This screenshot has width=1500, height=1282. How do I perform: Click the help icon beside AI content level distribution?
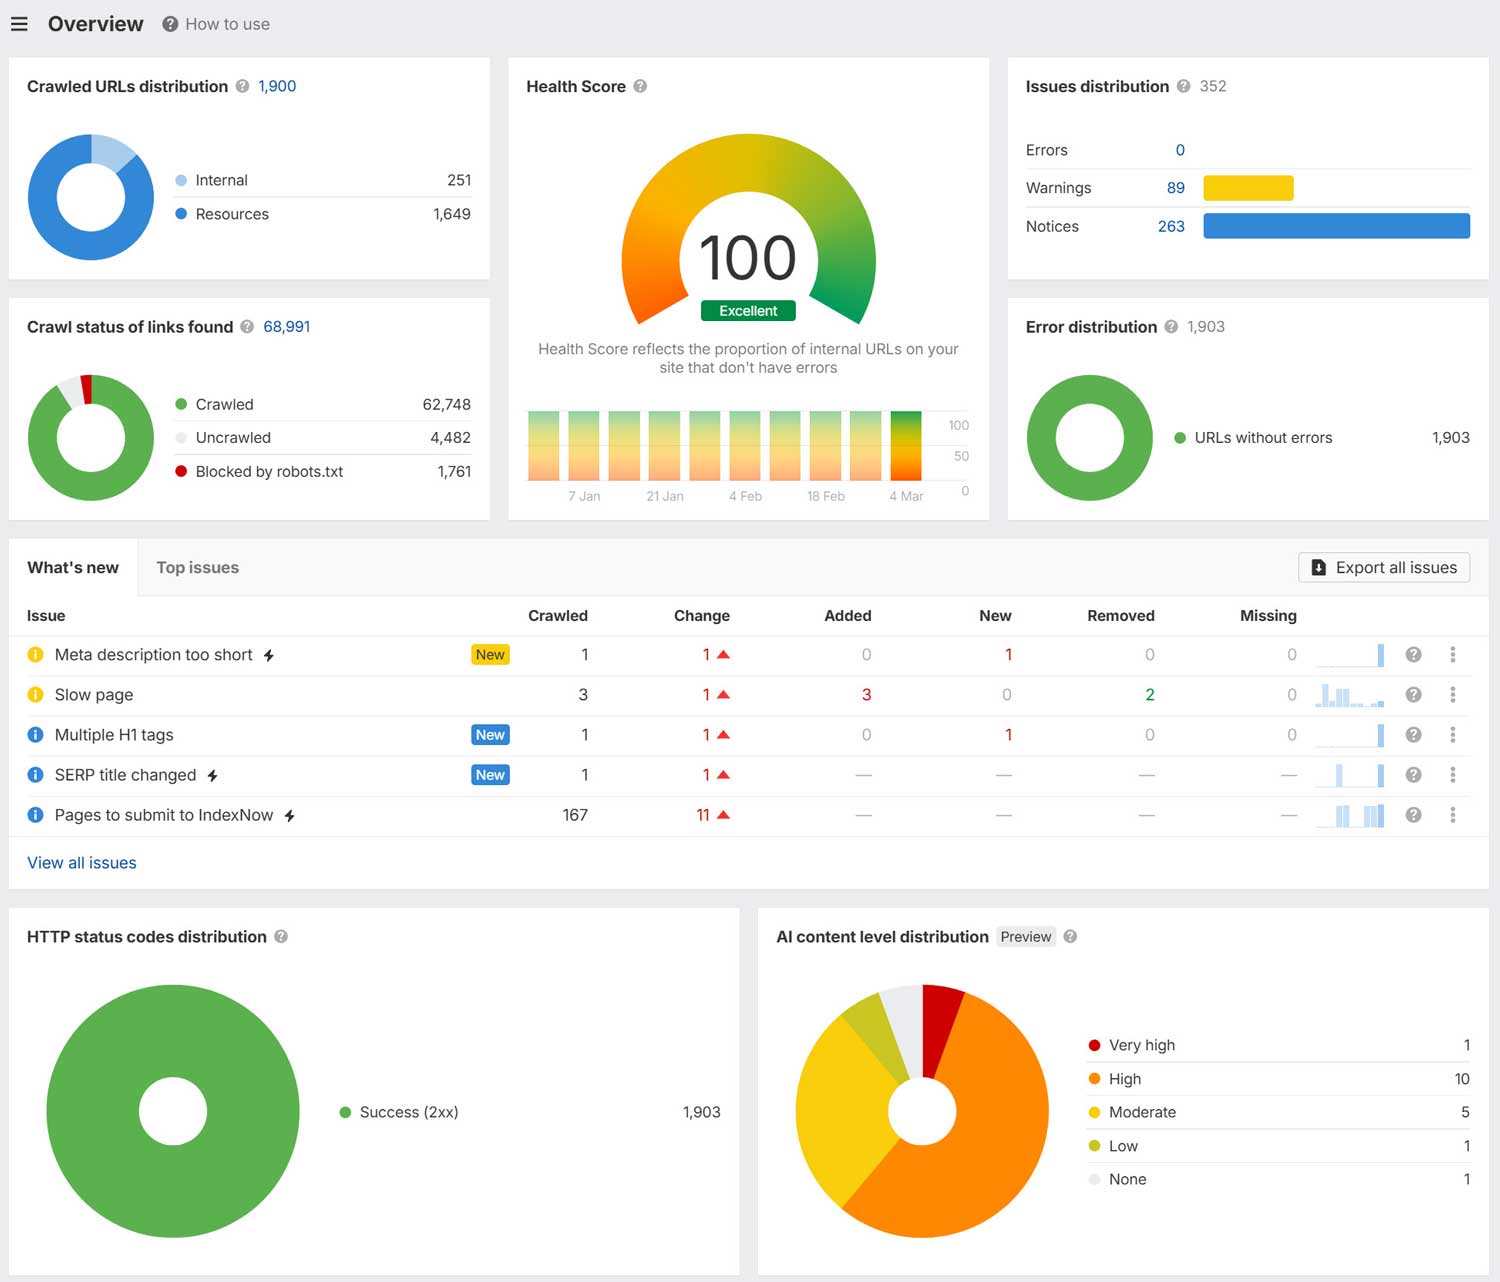[1070, 937]
